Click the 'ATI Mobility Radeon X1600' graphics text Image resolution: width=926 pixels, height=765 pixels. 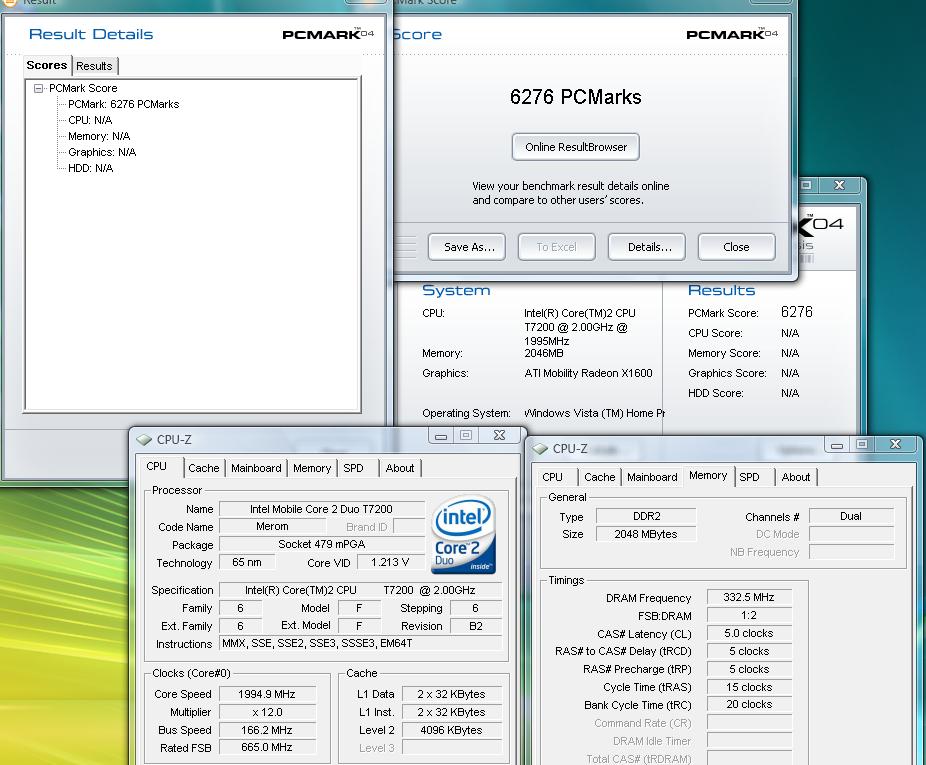588,373
